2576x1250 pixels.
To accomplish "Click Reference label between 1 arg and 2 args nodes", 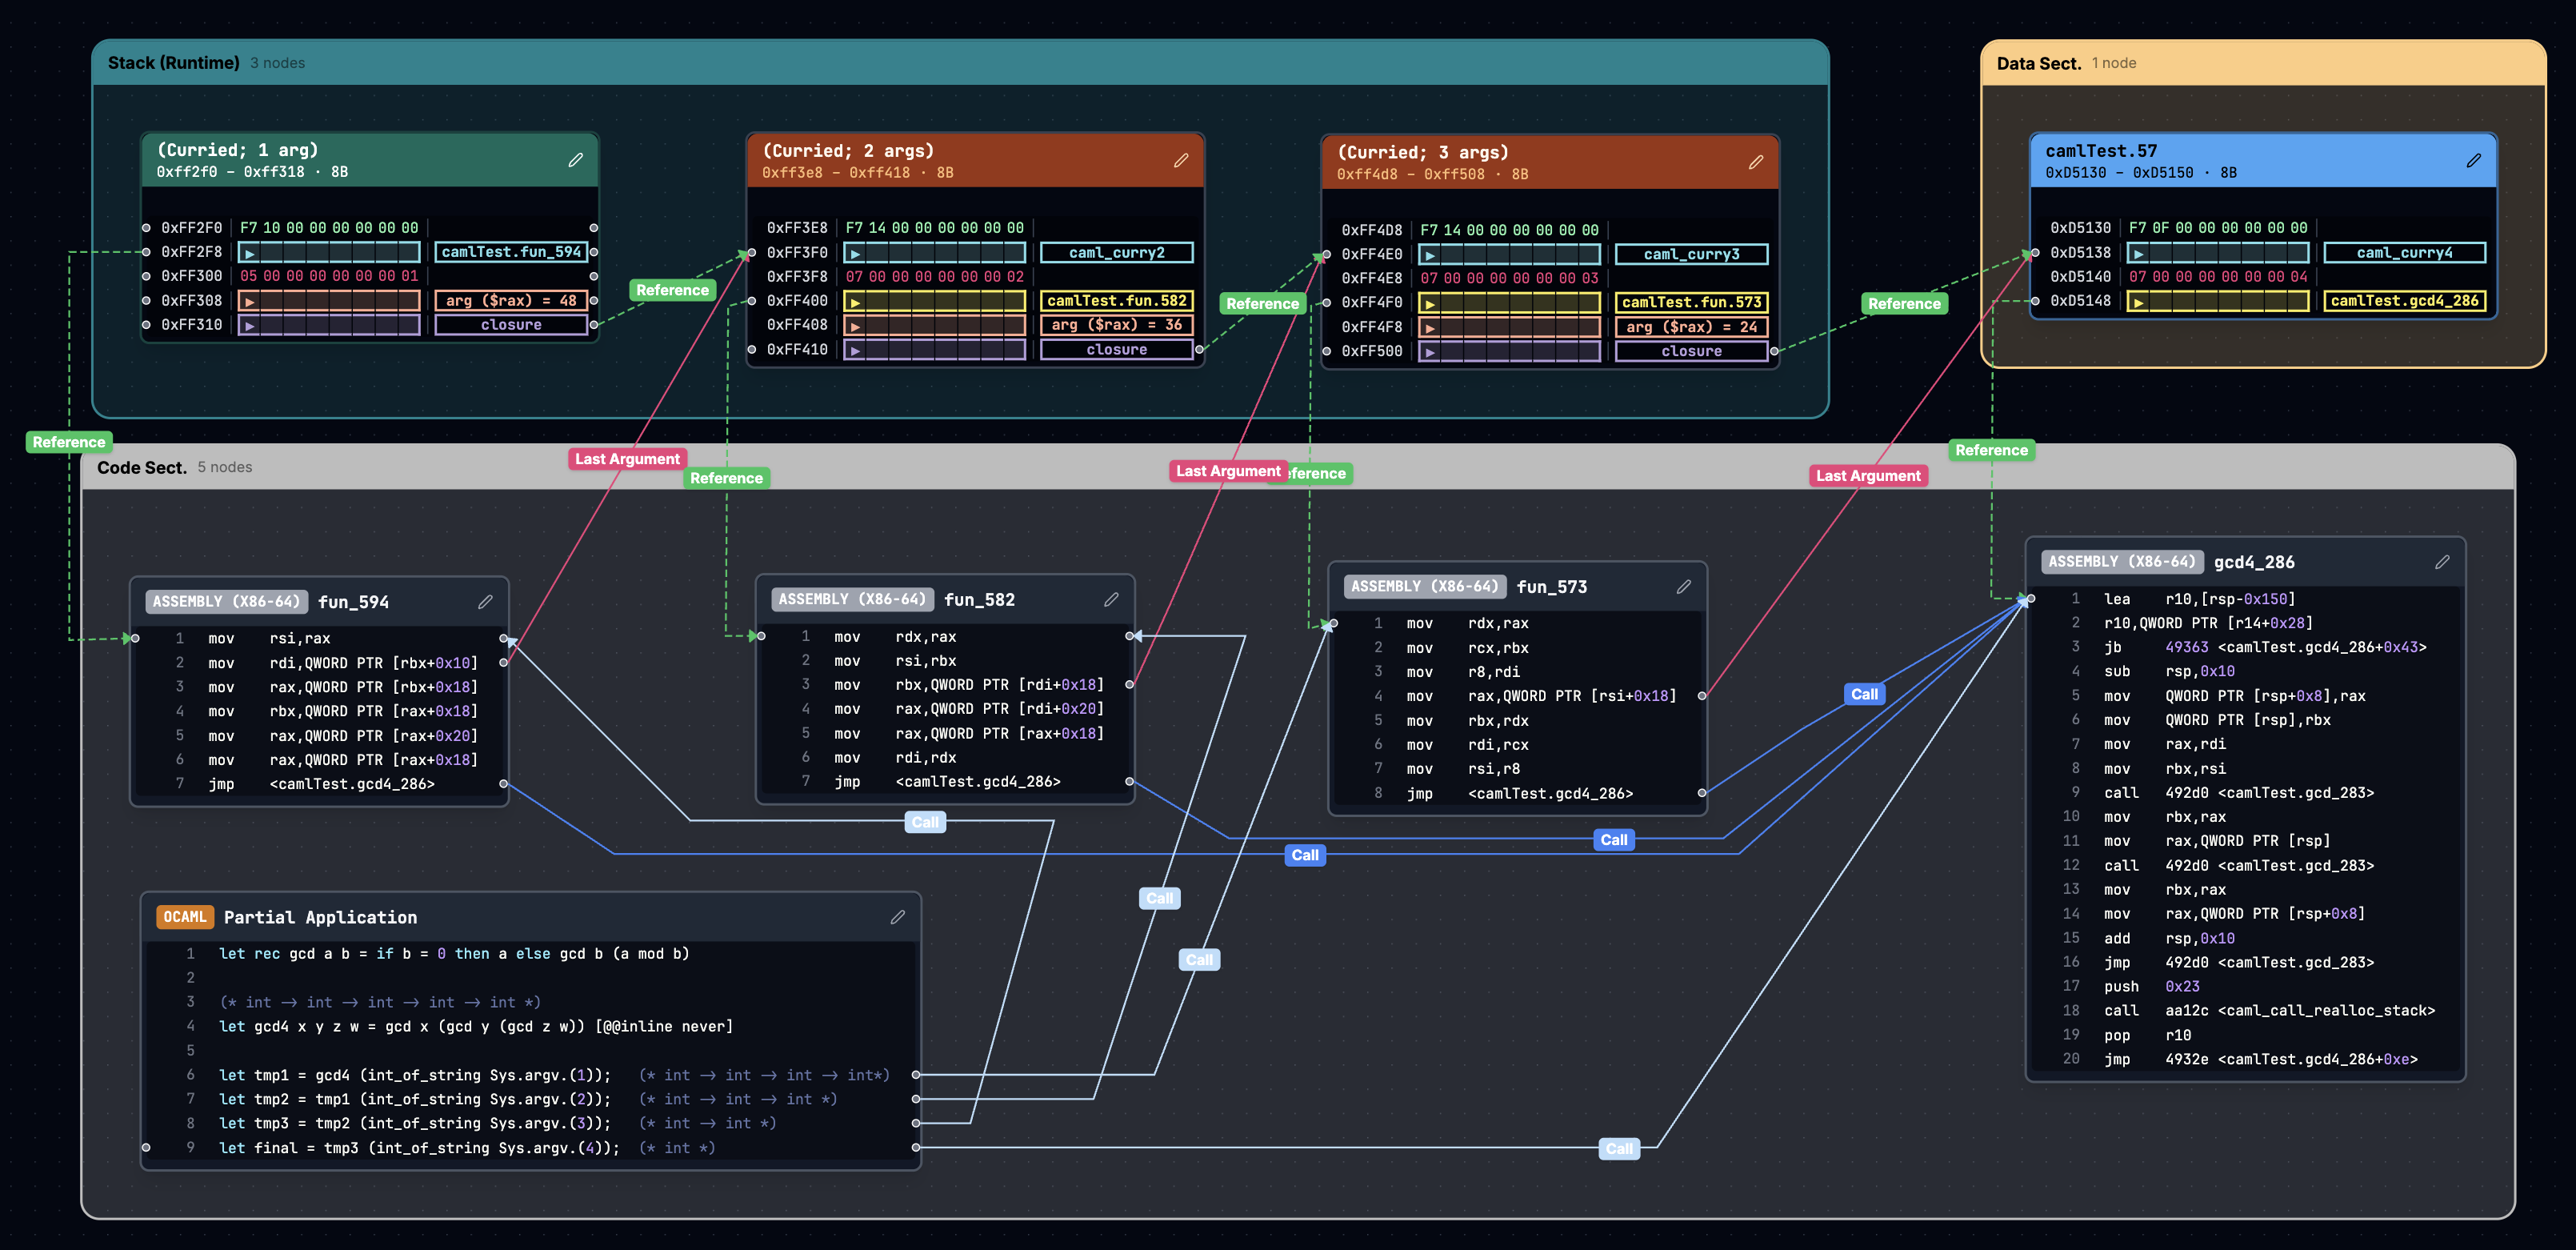I will coord(672,290).
